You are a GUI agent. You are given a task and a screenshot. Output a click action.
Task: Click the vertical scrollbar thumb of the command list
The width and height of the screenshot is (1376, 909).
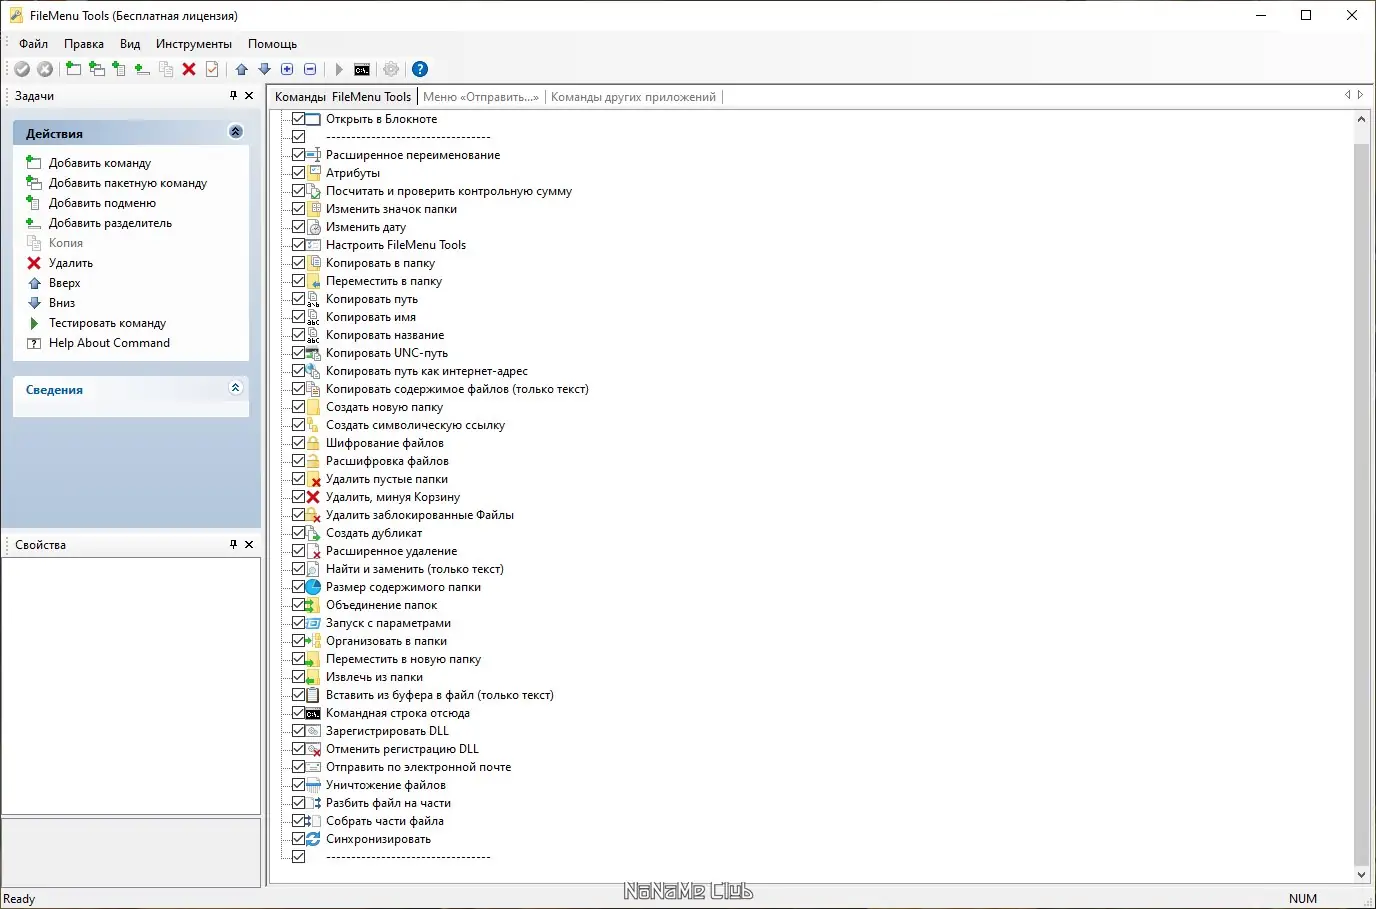coord(1361,504)
